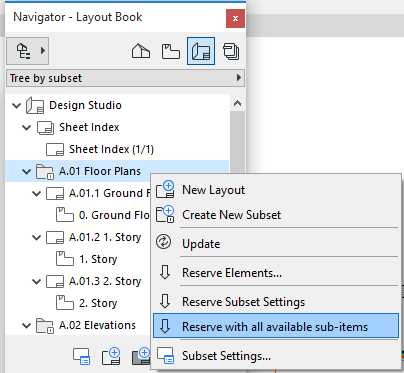The image size is (404, 373).
Task: Click the New Master Layout bottom icon
Action: pos(141,356)
